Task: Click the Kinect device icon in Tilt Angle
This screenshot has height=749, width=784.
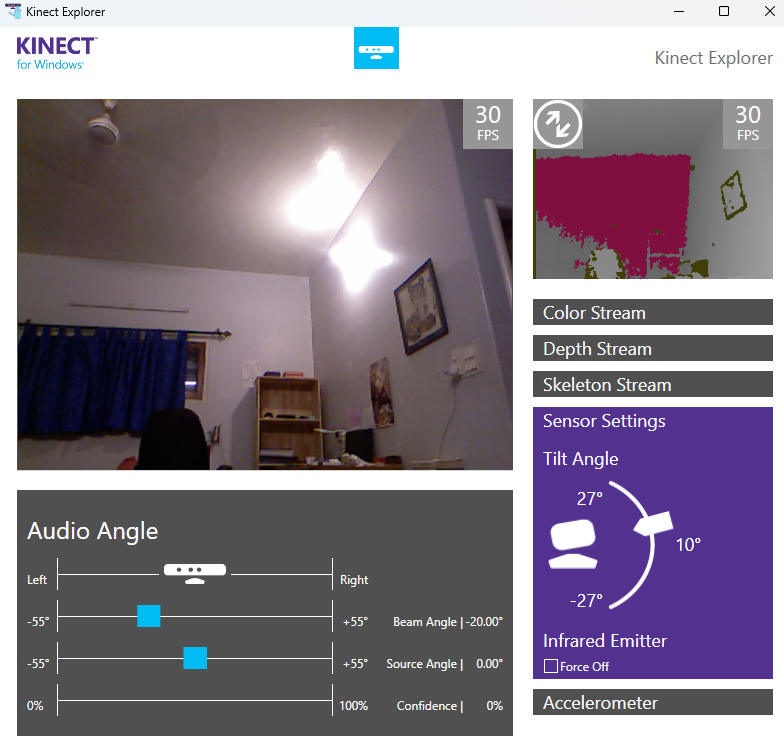Action: click(x=573, y=543)
